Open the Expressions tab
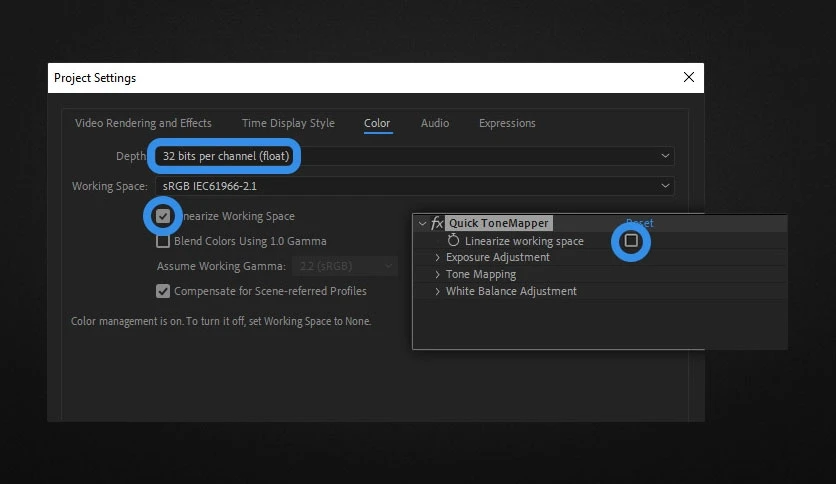 click(507, 123)
